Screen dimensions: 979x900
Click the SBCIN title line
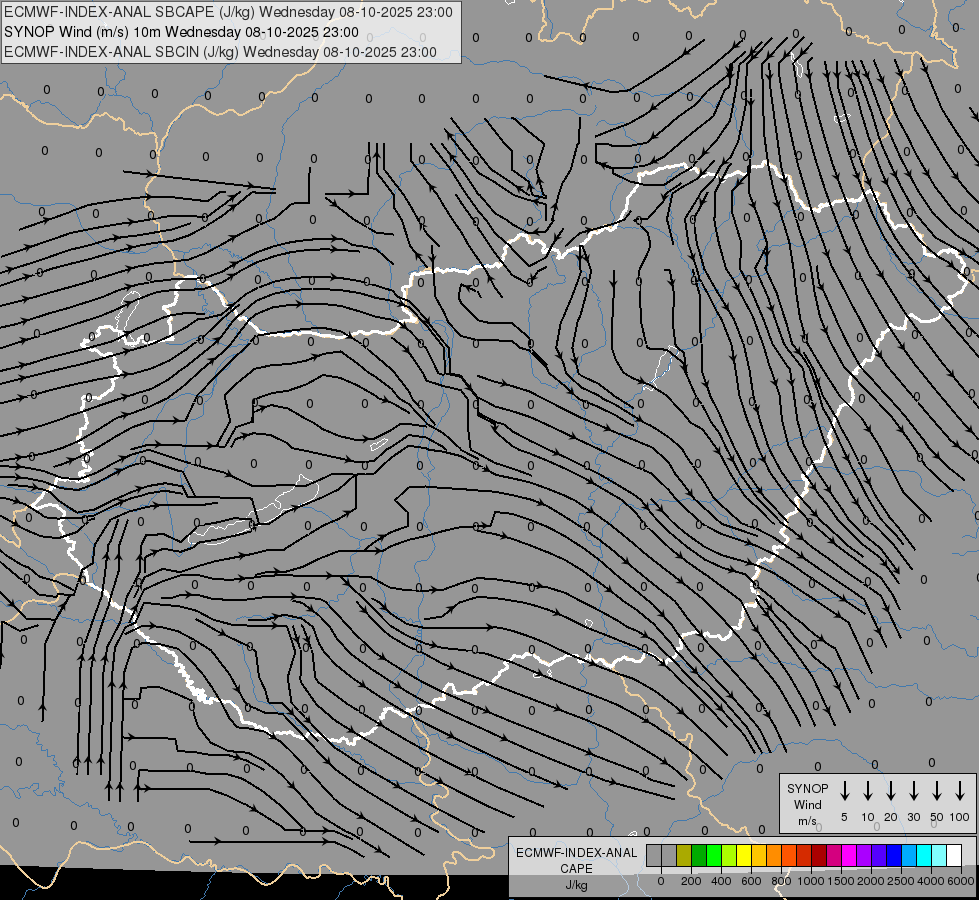(x=220, y=51)
